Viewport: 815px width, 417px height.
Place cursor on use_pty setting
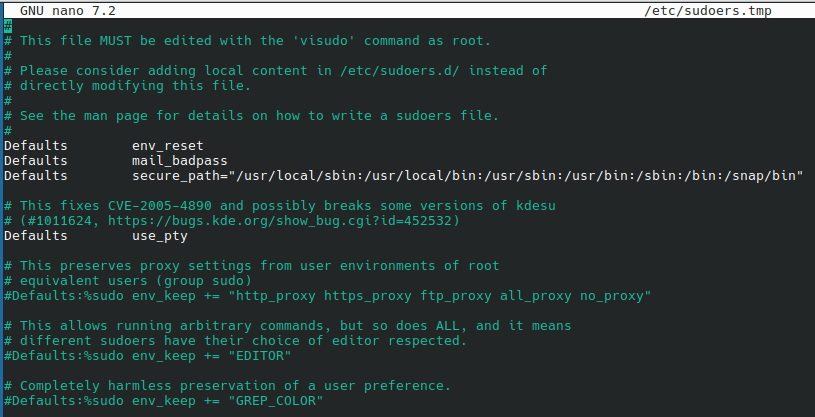pos(159,235)
